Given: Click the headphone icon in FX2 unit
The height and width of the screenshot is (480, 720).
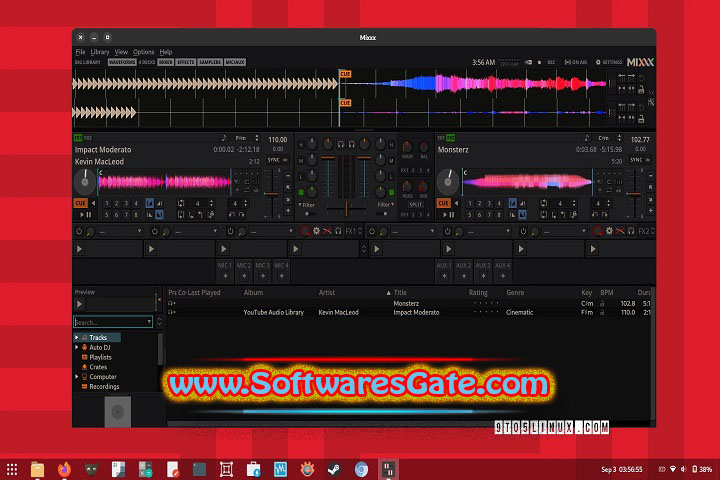Looking at the screenshot, I should [x=631, y=231].
